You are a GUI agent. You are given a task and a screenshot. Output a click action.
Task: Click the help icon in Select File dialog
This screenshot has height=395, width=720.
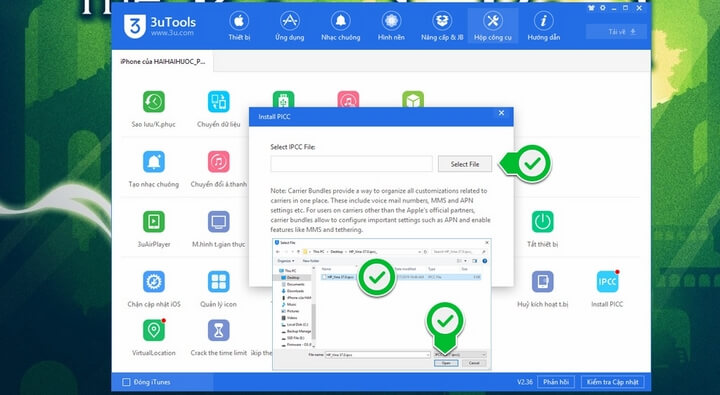point(484,261)
